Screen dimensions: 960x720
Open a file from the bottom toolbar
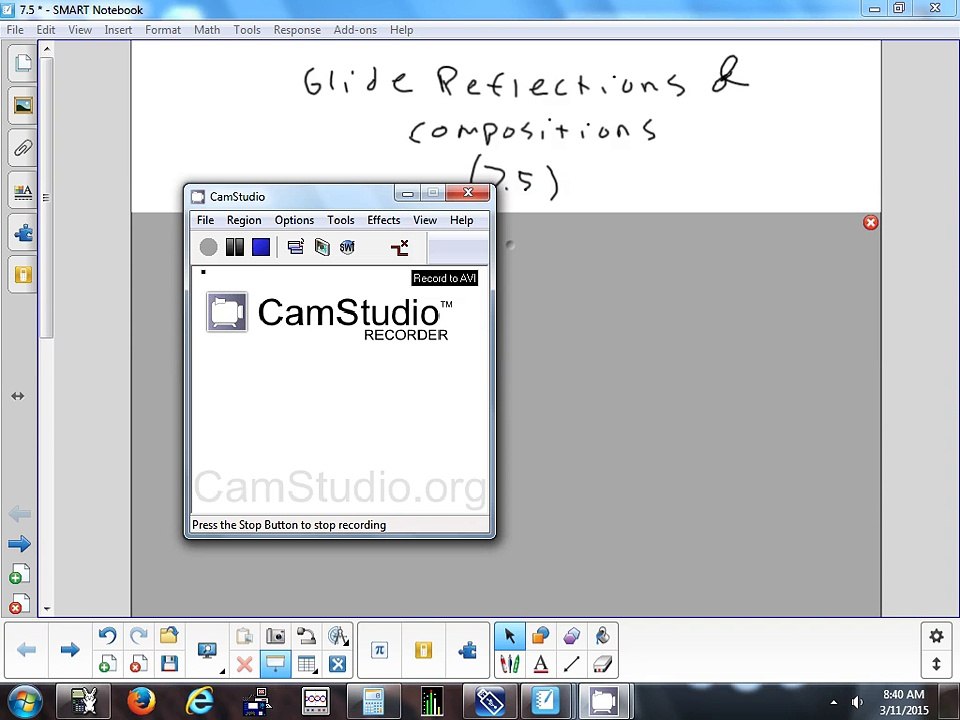(169, 636)
